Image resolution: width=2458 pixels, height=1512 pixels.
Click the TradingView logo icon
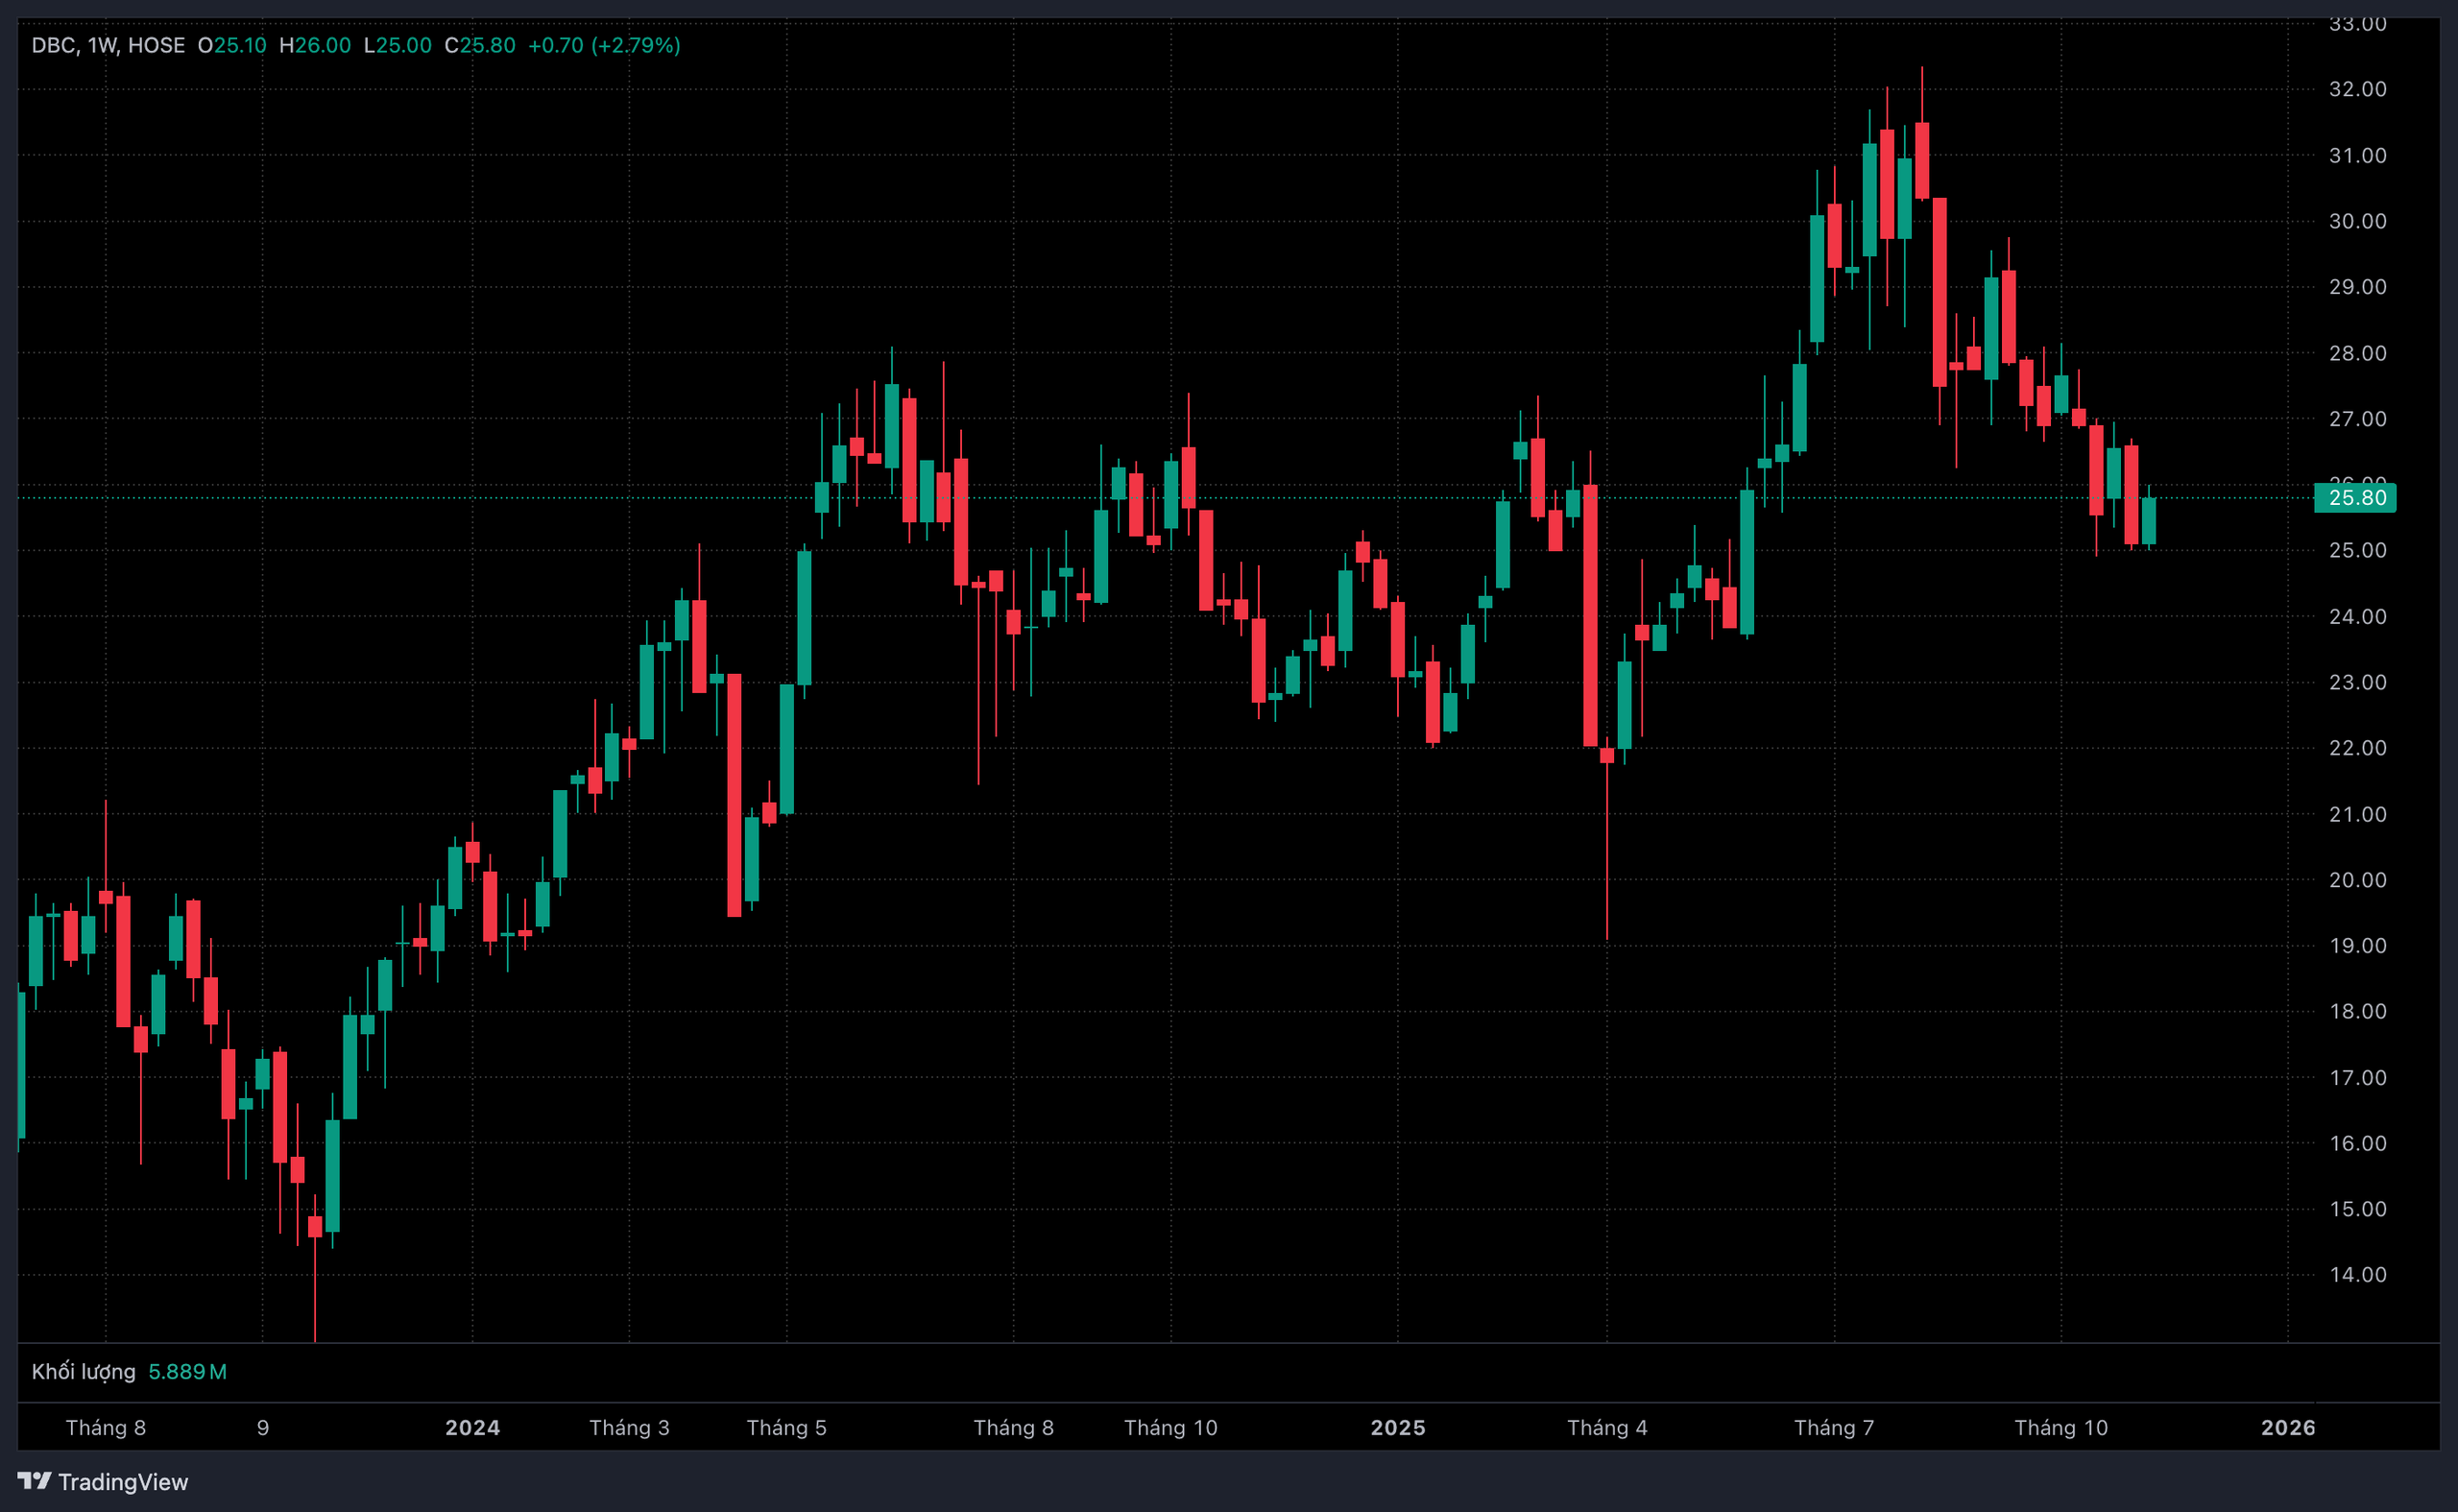click(x=34, y=1480)
